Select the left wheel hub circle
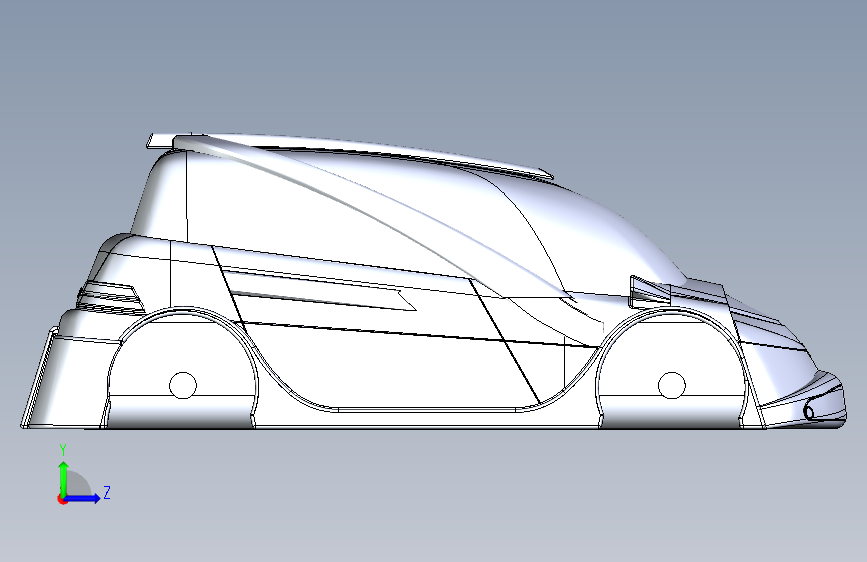The height and width of the screenshot is (562, 867). coord(183,385)
